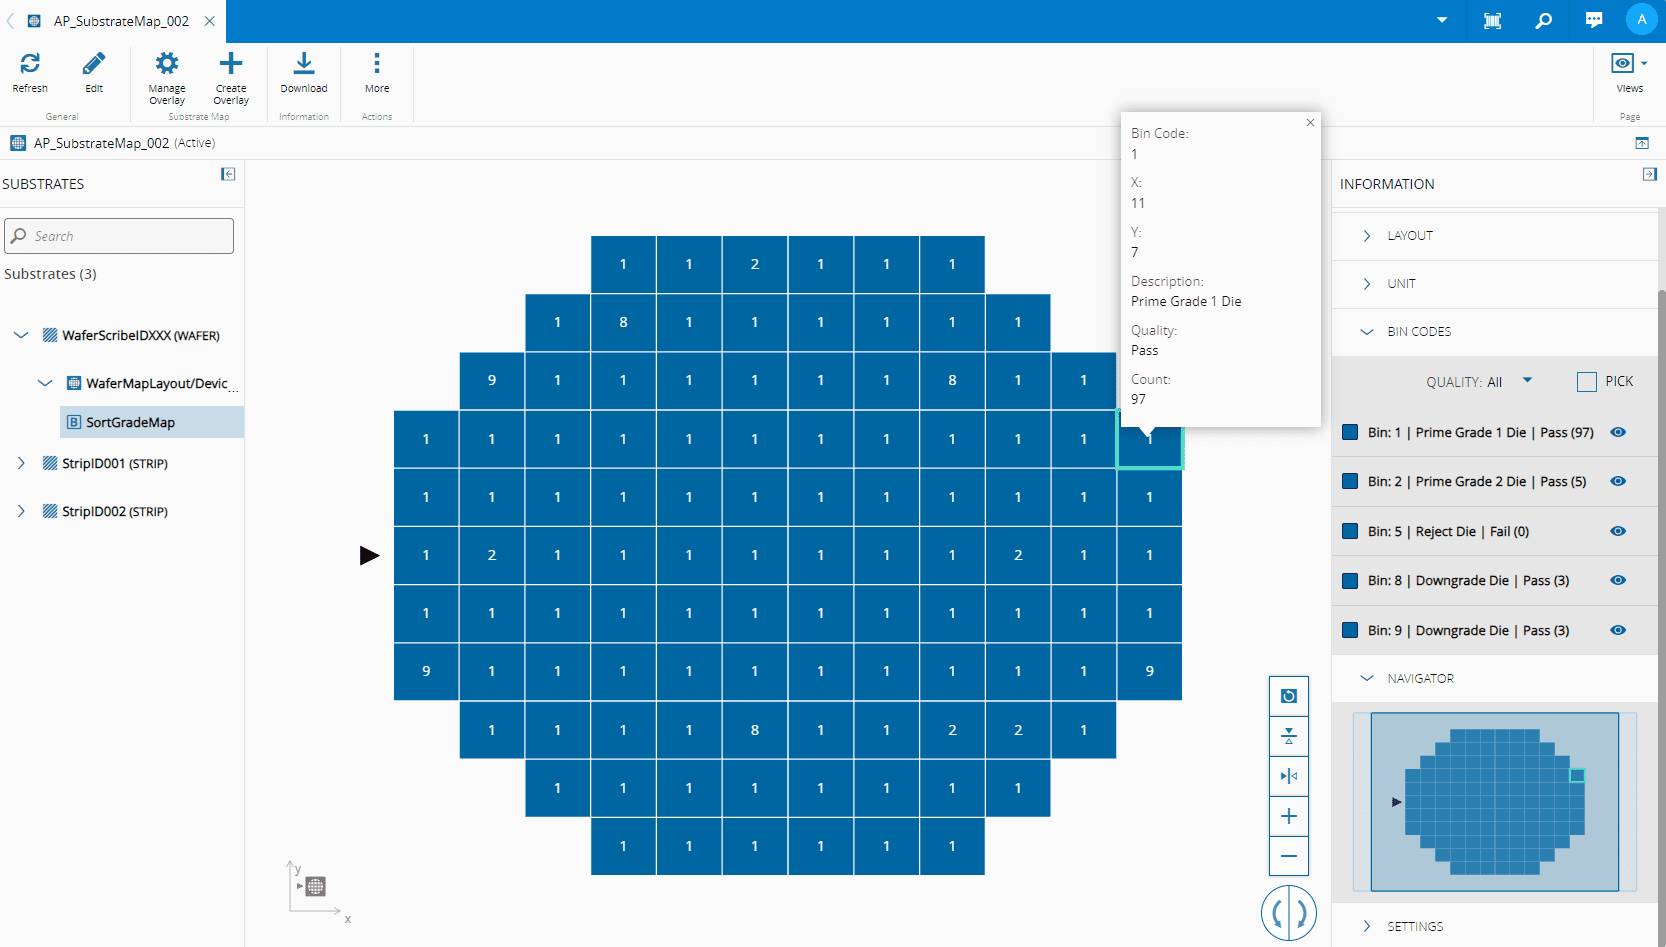Image resolution: width=1666 pixels, height=947 pixels.
Task: Click the navigator wafer thumbnail
Action: click(x=1495, y=802)
